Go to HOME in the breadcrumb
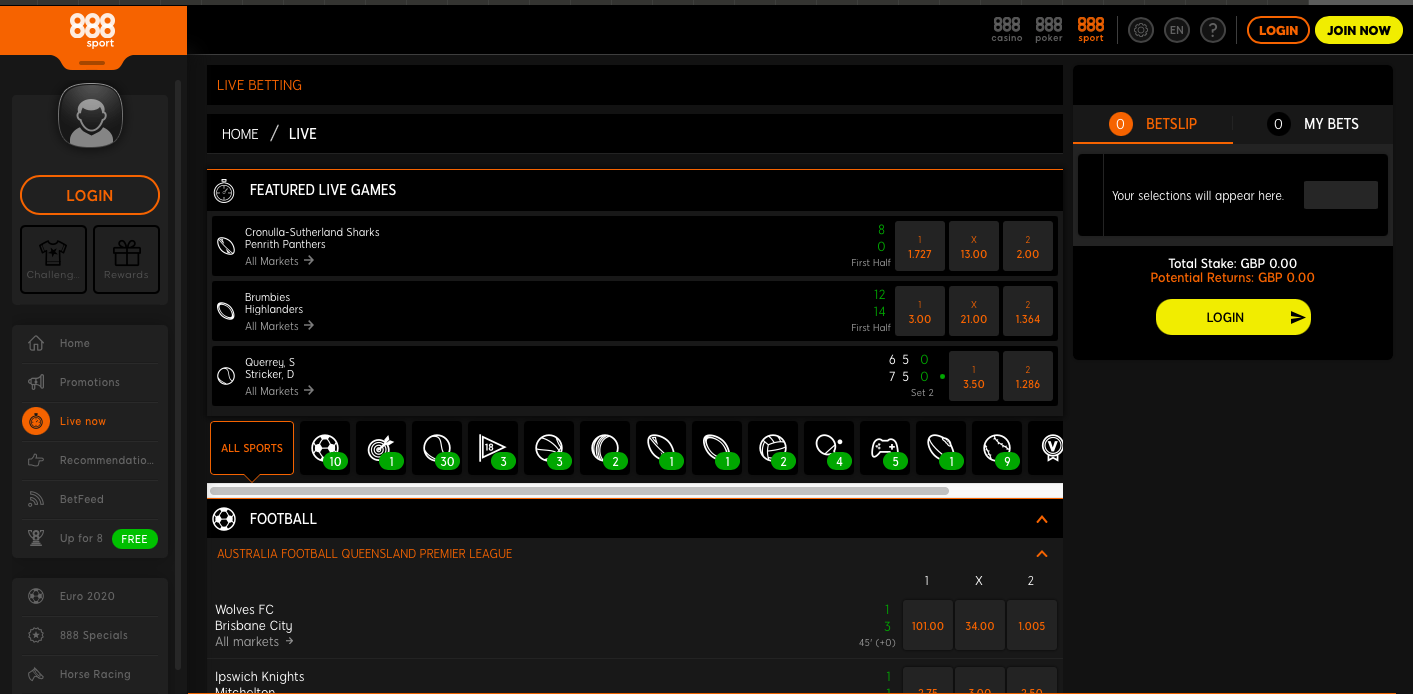The width and height of the screenshot is (1413, 694). pos(240,134)
